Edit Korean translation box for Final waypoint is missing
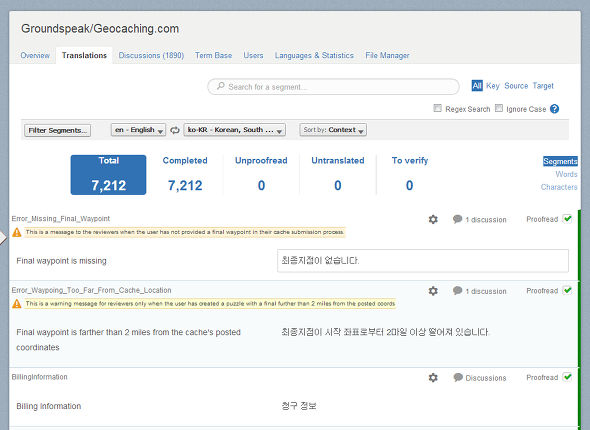This screenshot has width=590, height=430. pyautogui.click(x=423, y=261)
